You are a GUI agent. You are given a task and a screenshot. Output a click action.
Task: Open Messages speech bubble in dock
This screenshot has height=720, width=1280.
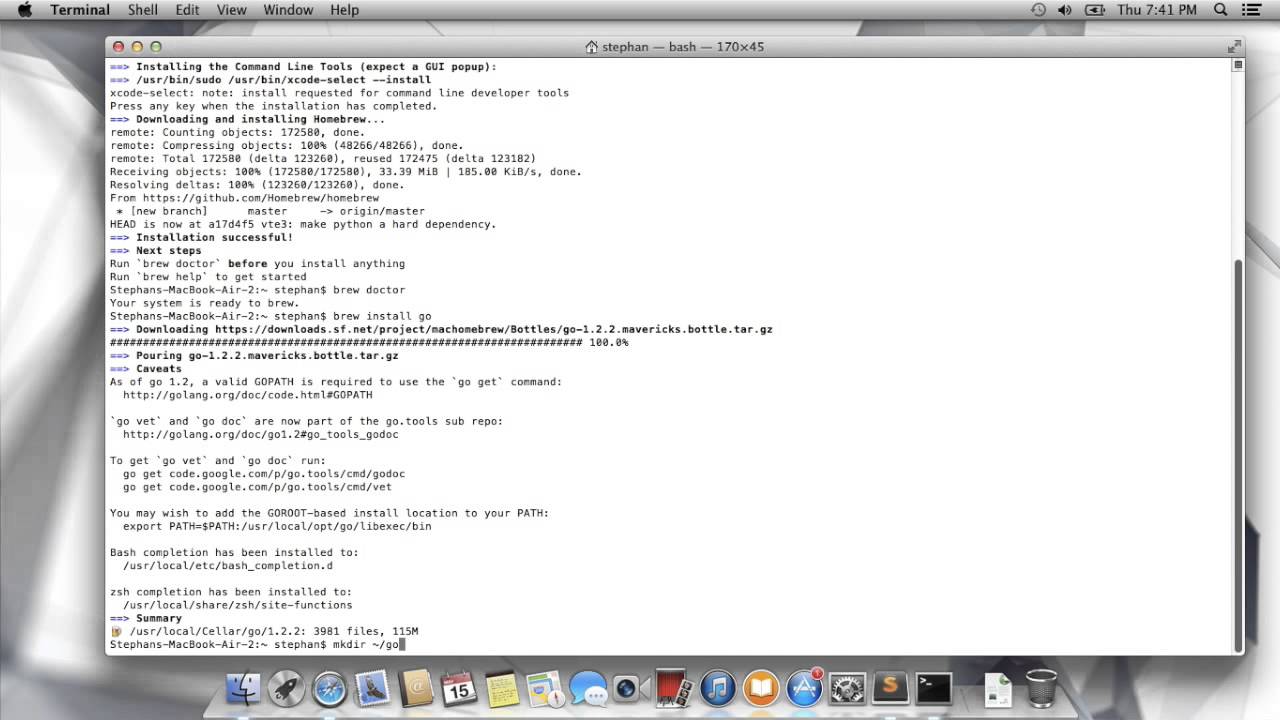pos(588,688)
